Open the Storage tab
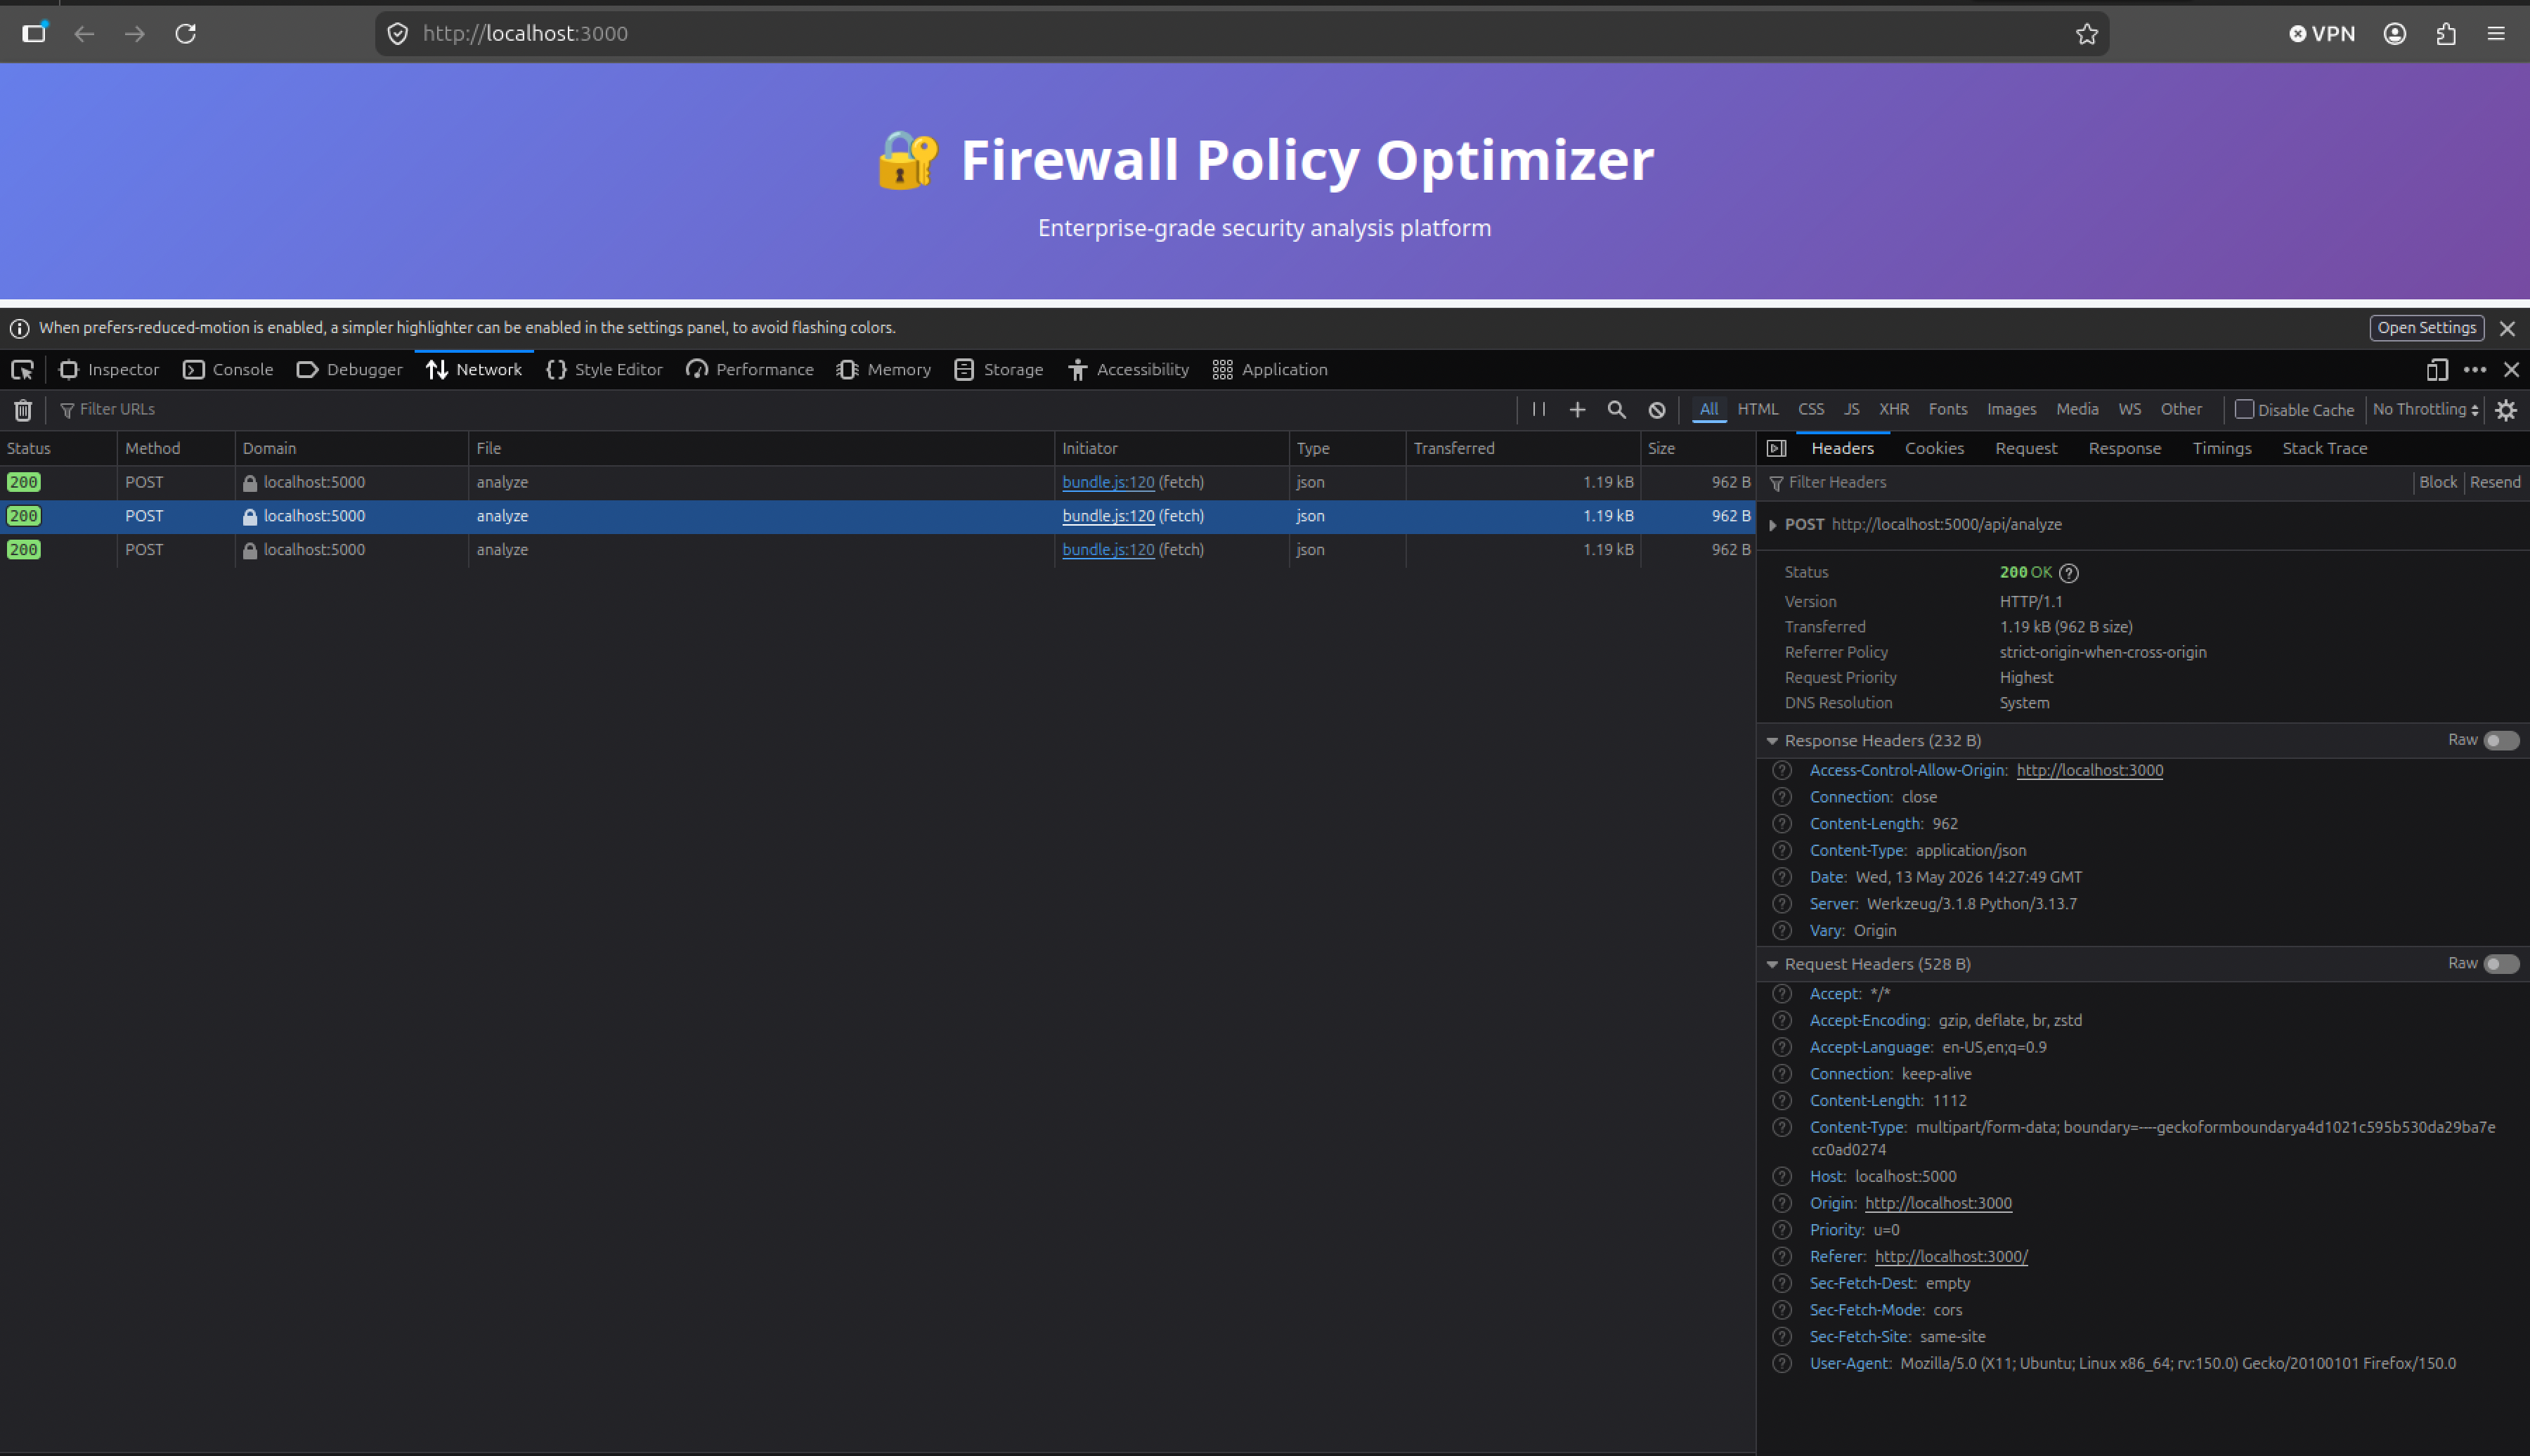This screenshot has width=2530, height=1456. pos(998,370)
